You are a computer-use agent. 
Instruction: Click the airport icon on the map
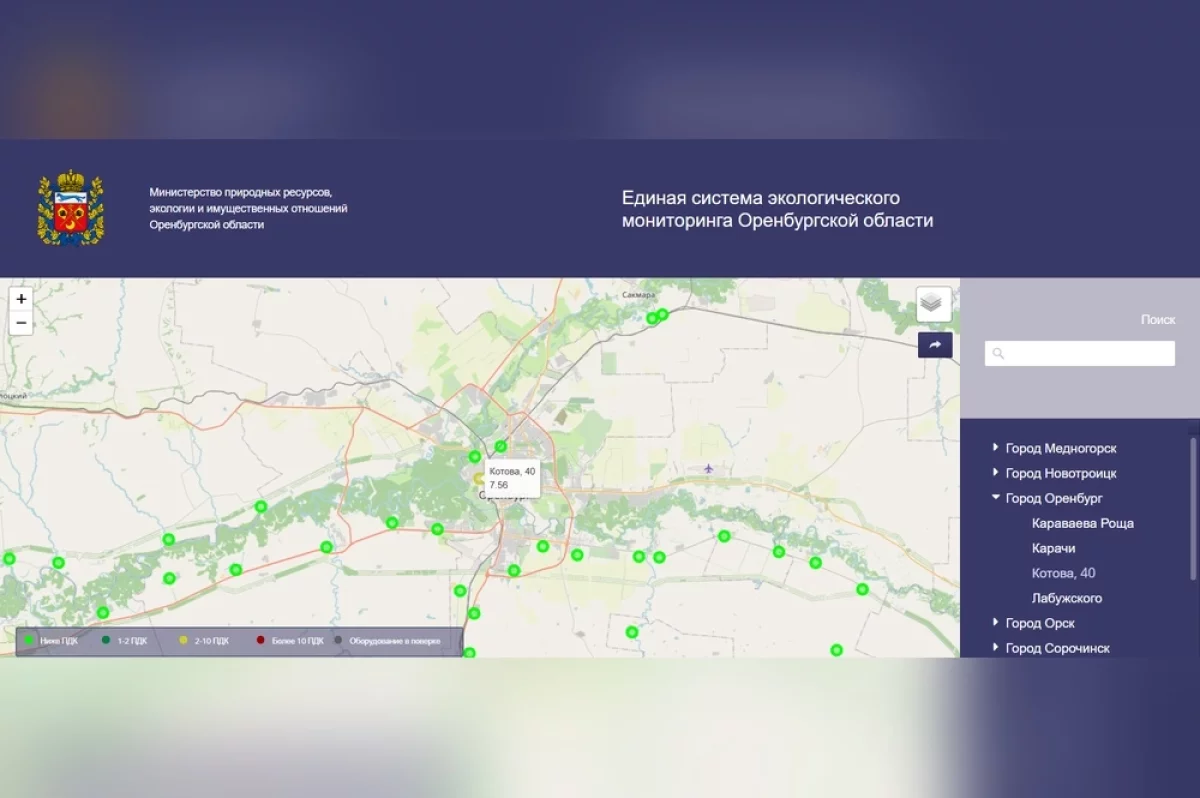709,468
